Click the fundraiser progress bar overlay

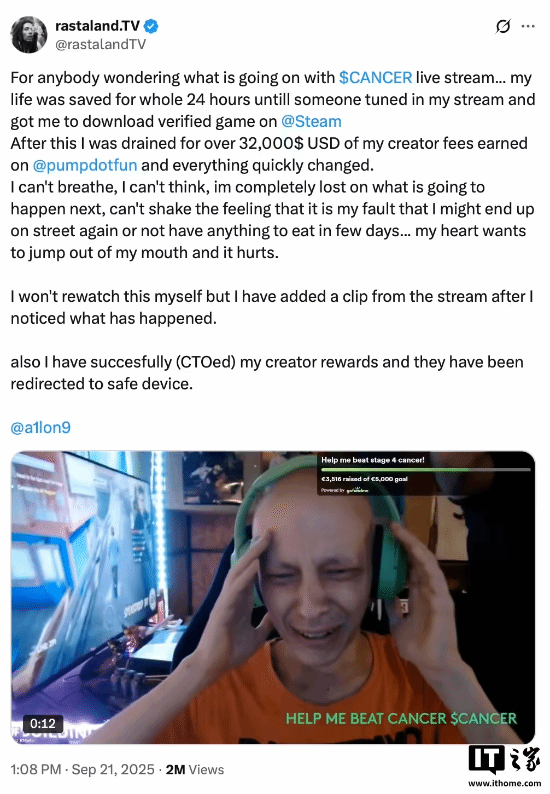pos(425,469)
